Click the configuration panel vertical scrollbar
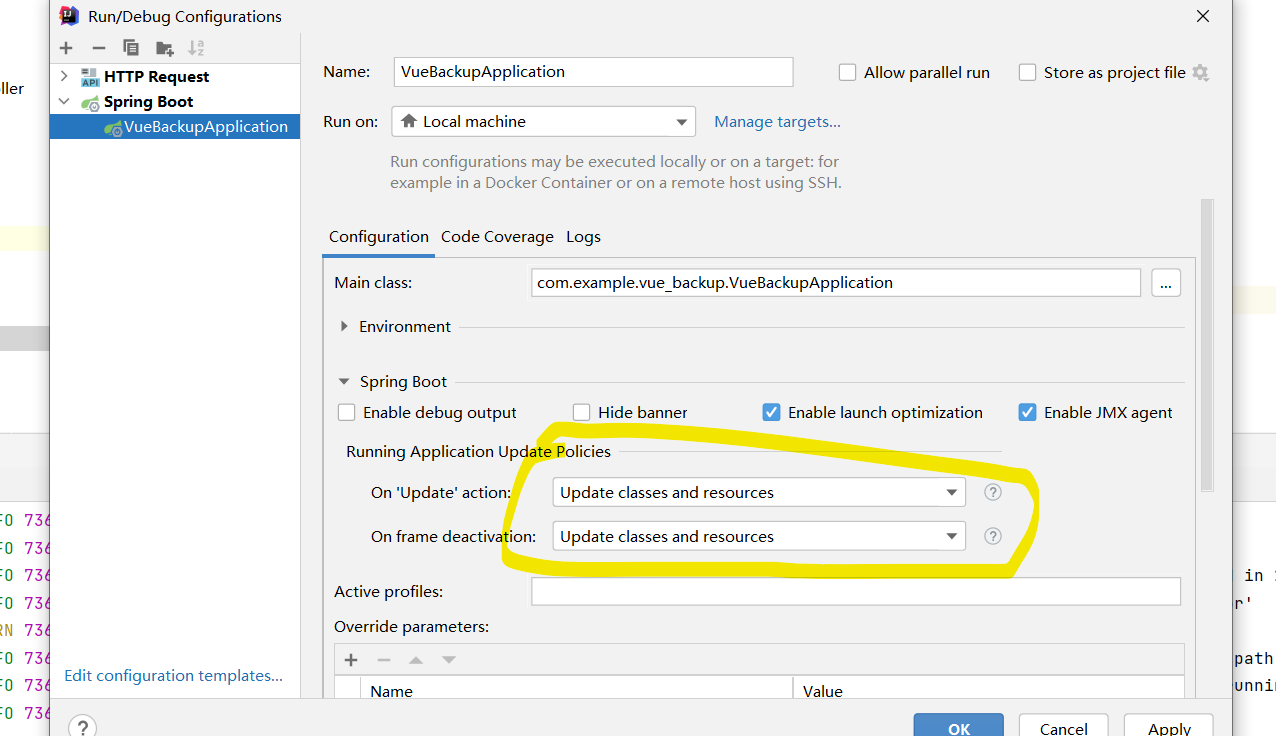The image size is (1276, 736). [1207, 345]
